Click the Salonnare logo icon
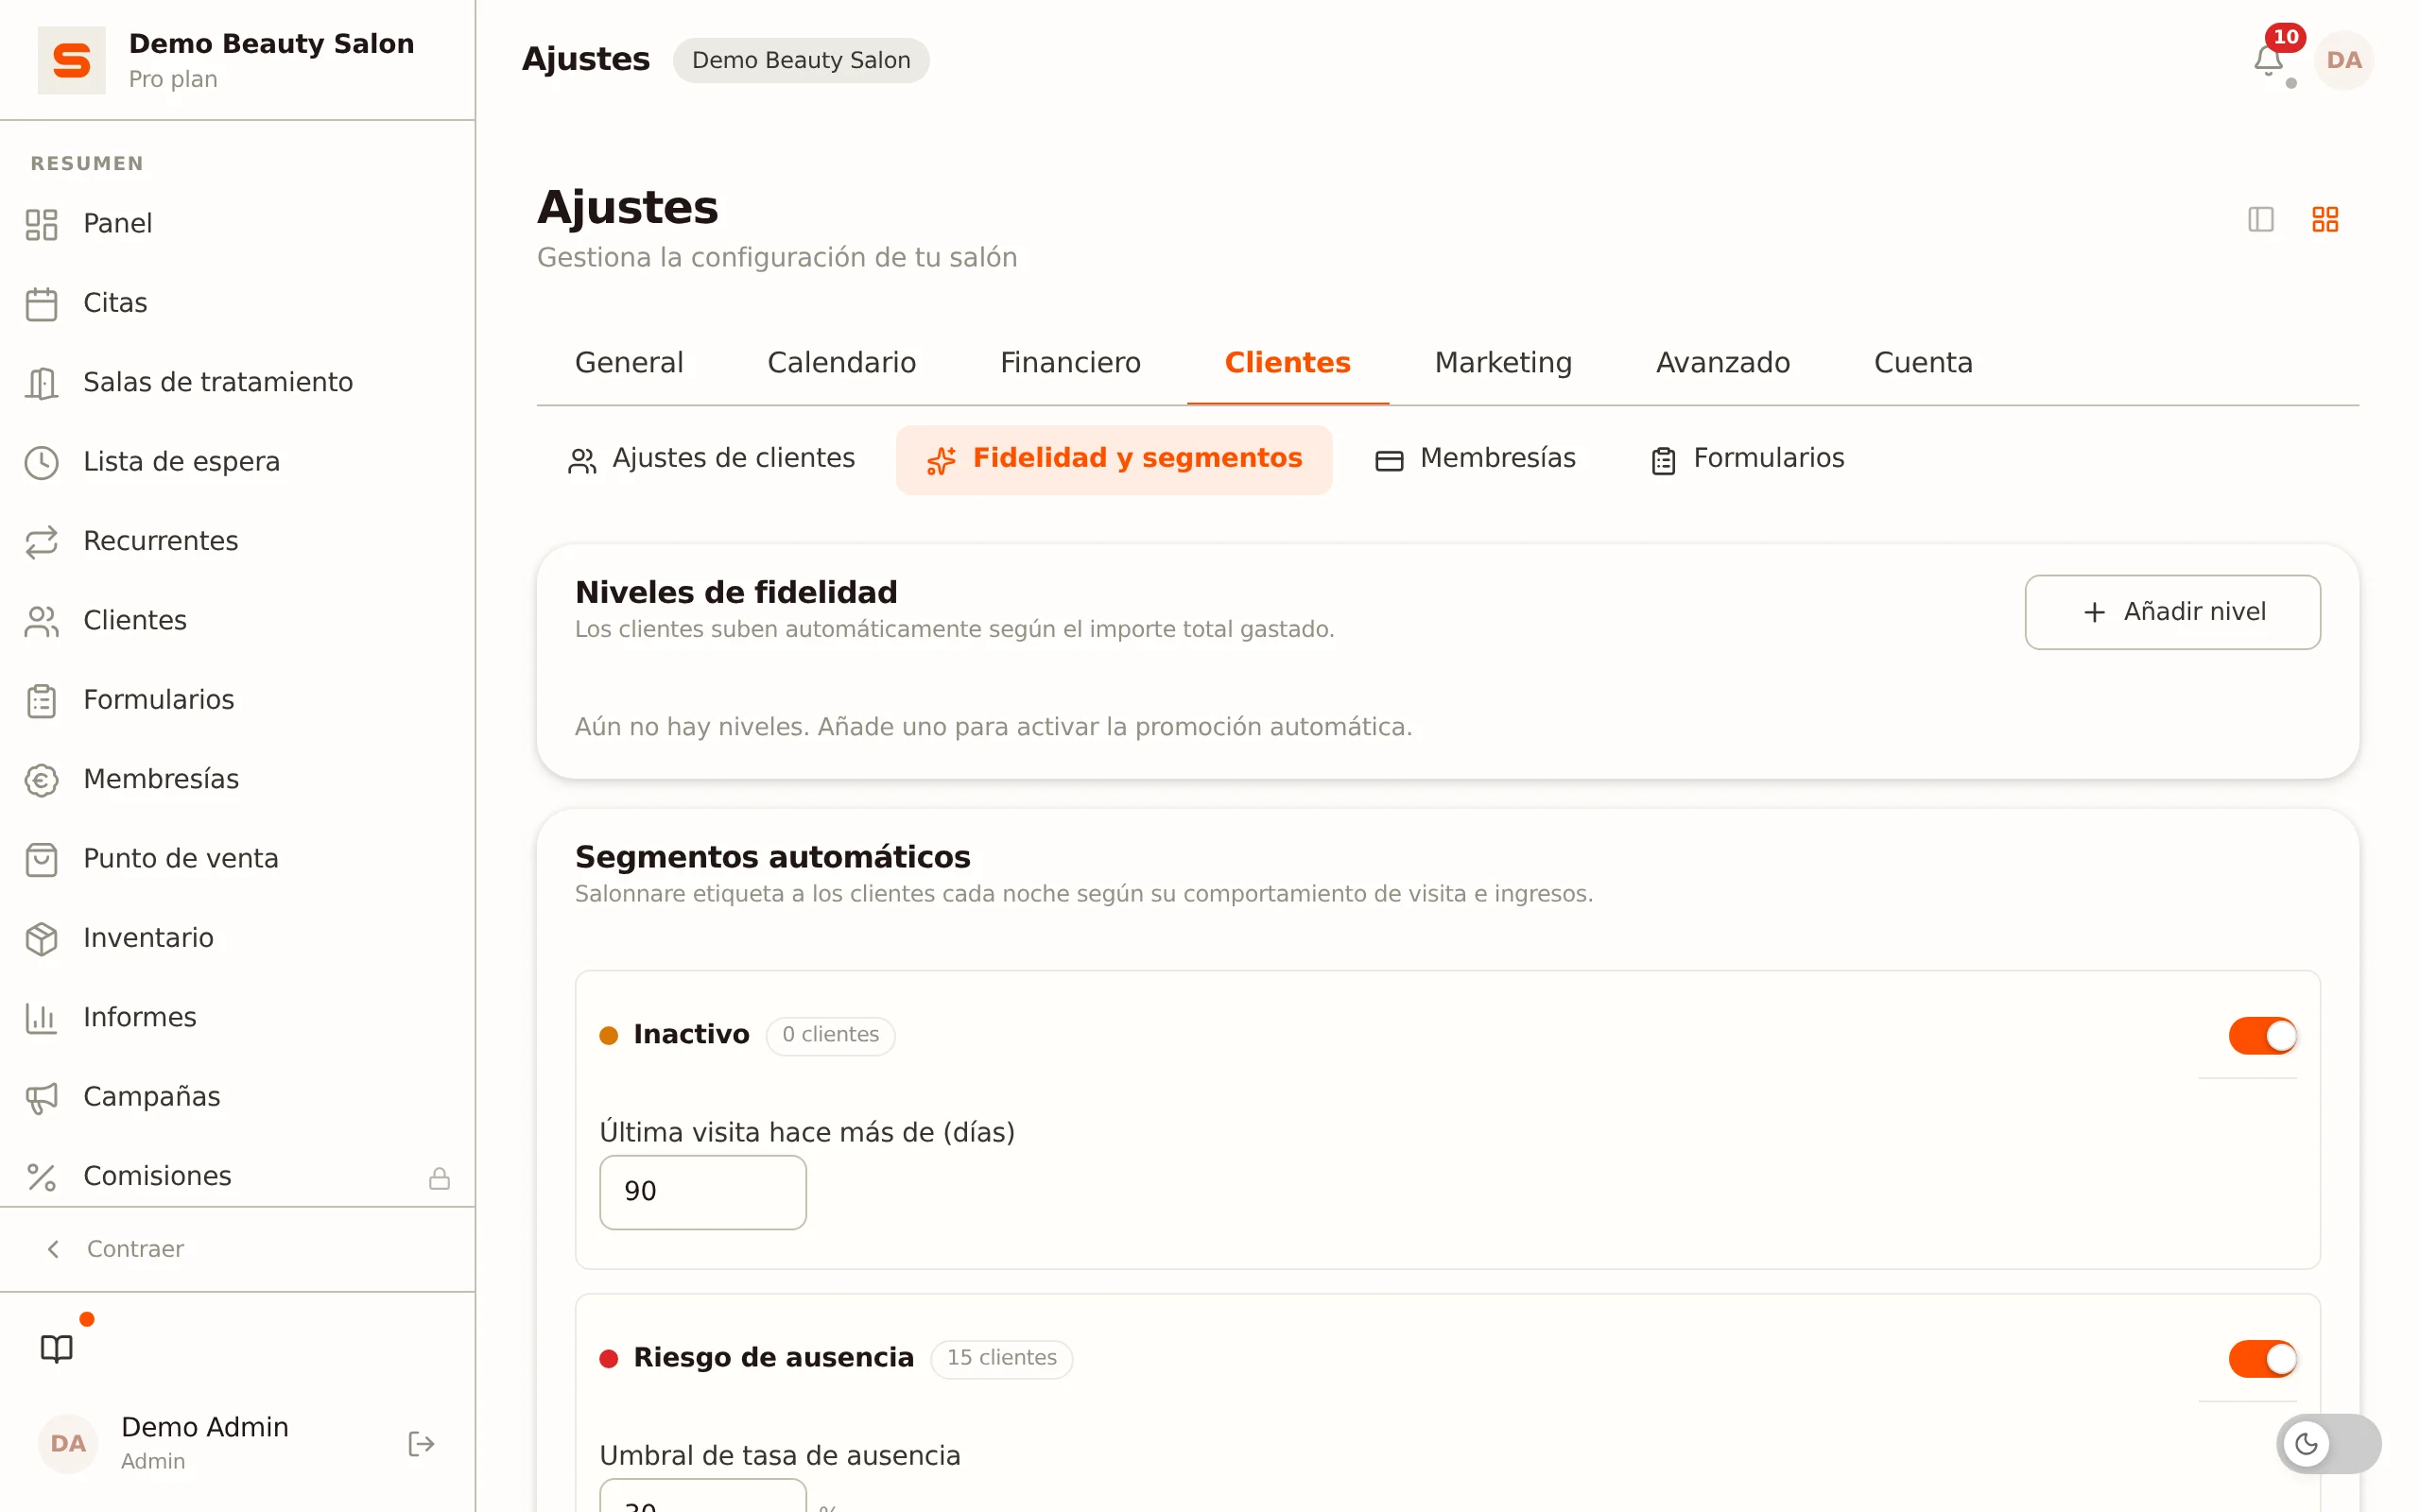The height and width of the screenshot is (1512, 2420). 71,60
